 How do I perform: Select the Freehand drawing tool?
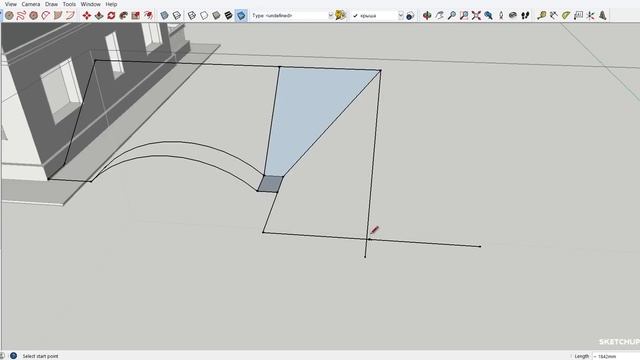click(22, 16)
